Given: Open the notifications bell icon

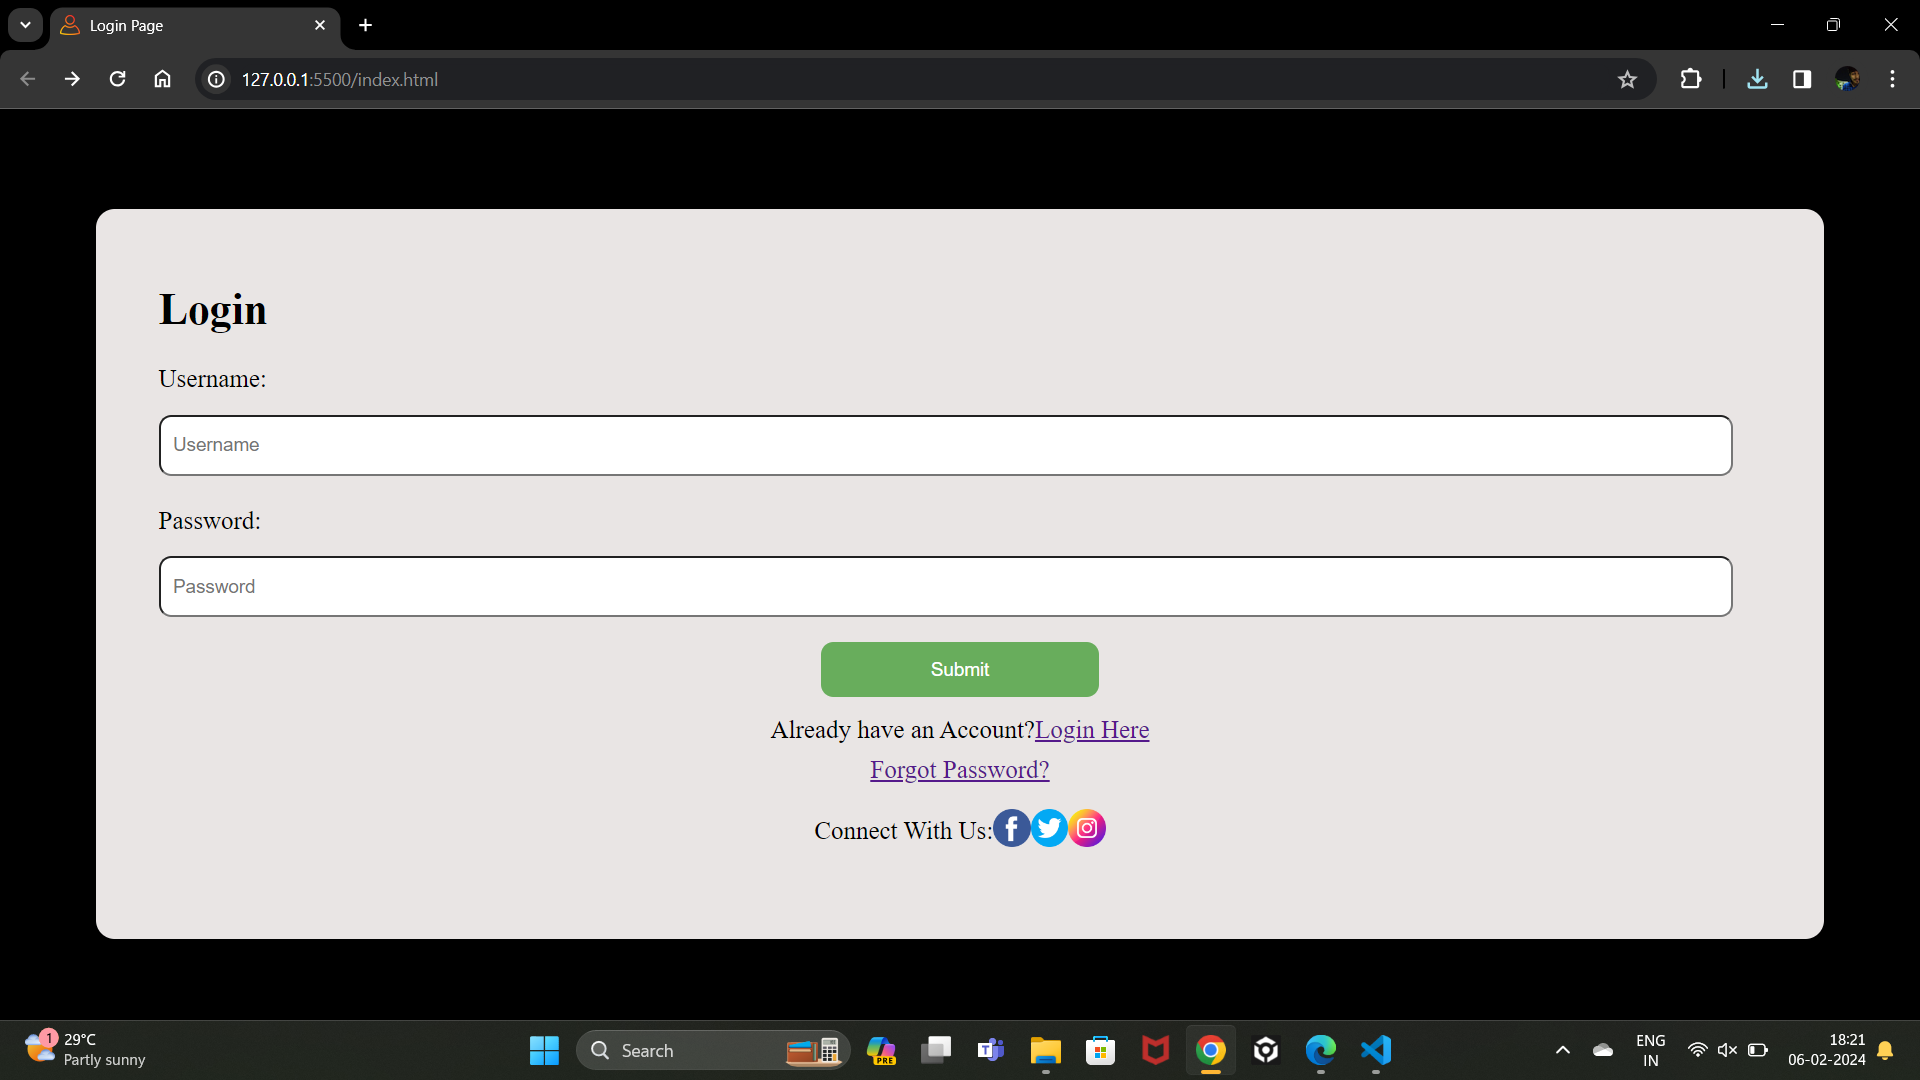Looking at the screenshot, I should click(1885, 1050).
